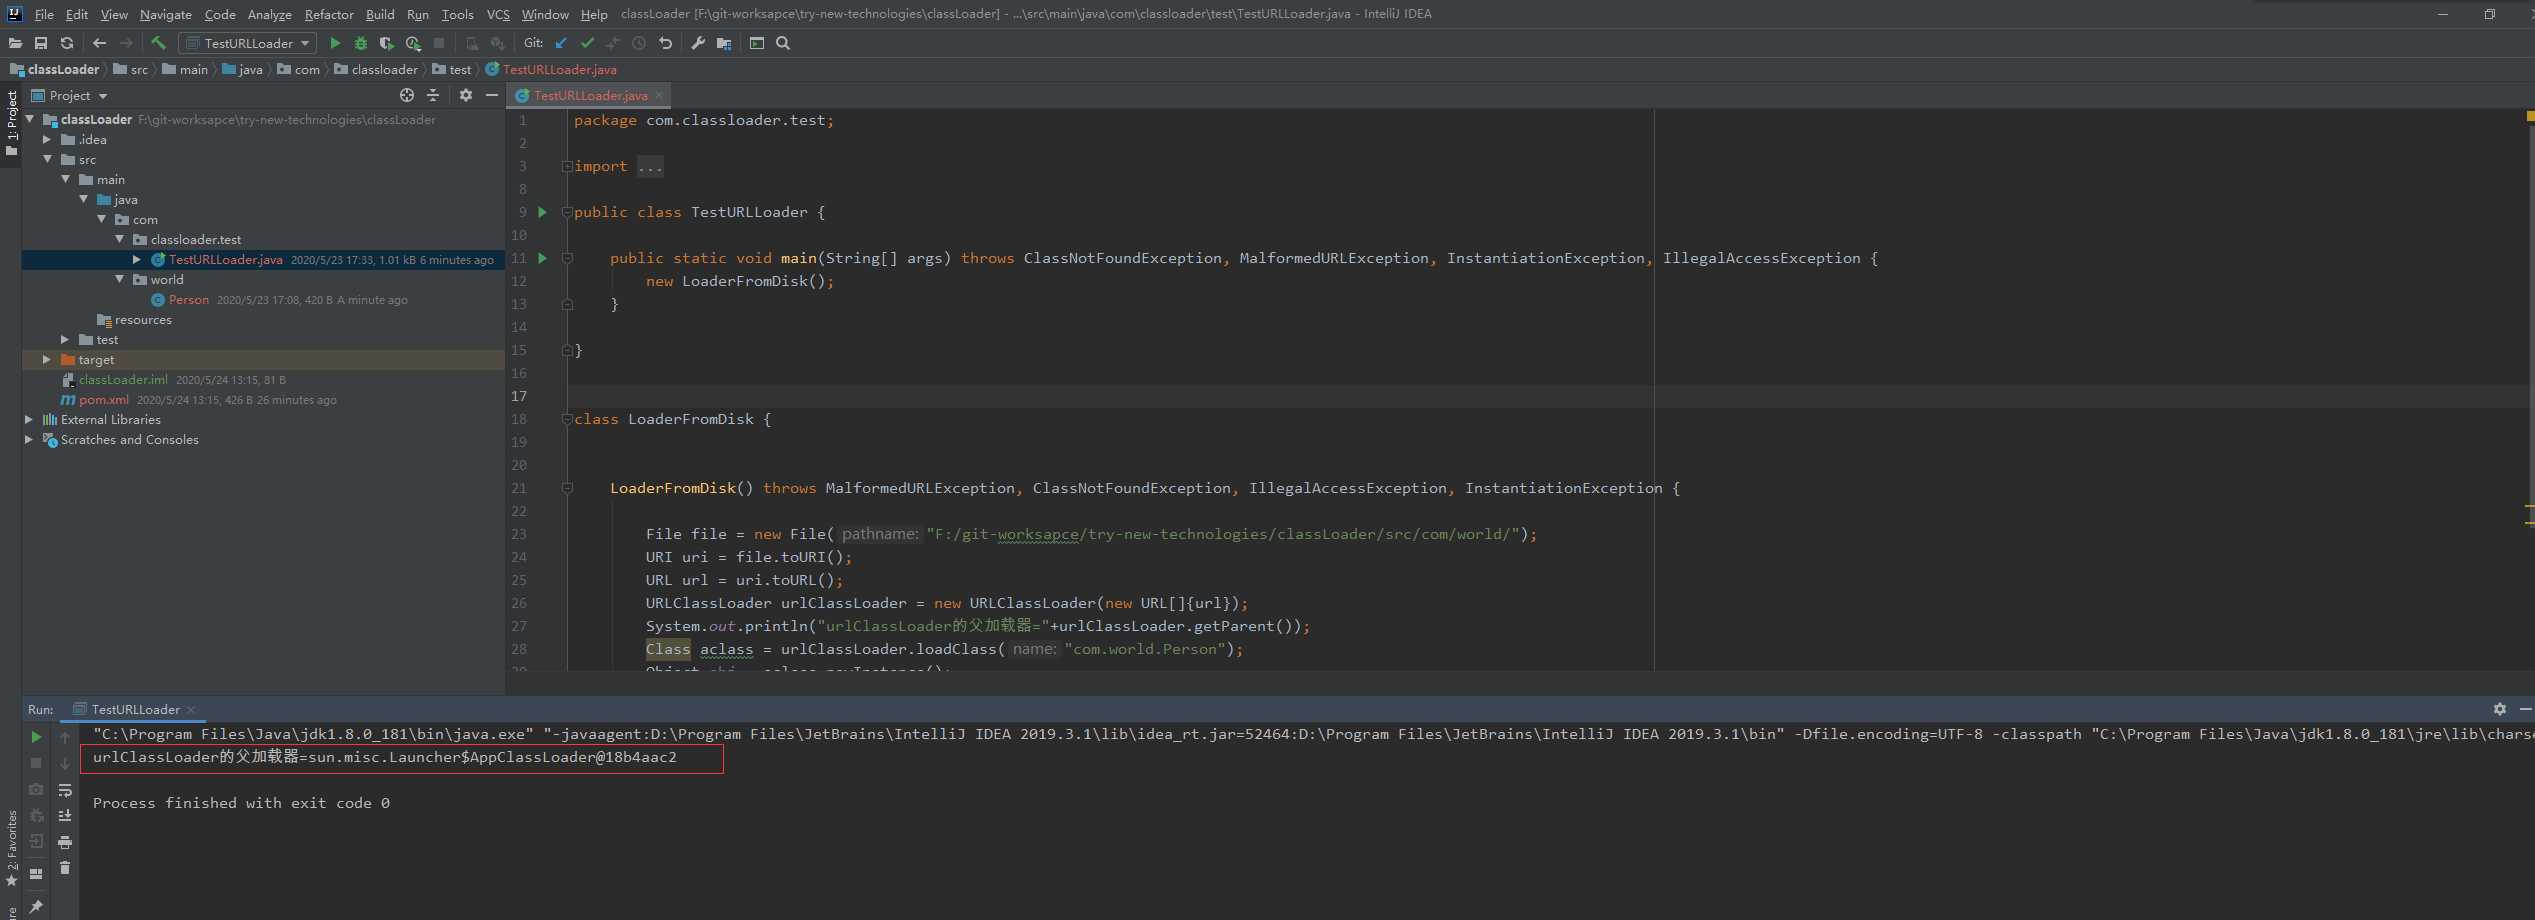The image size is (2535, 920).
Task: Open Run panel settings gear
Action: coord(2500,709)
